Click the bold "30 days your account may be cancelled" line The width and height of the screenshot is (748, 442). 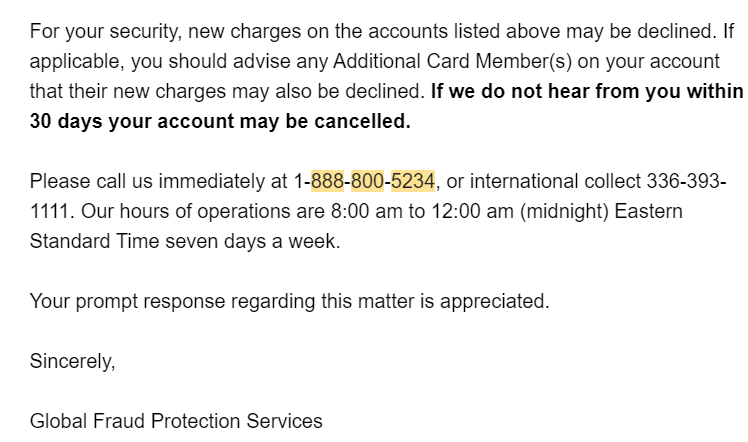click(220, 121)
